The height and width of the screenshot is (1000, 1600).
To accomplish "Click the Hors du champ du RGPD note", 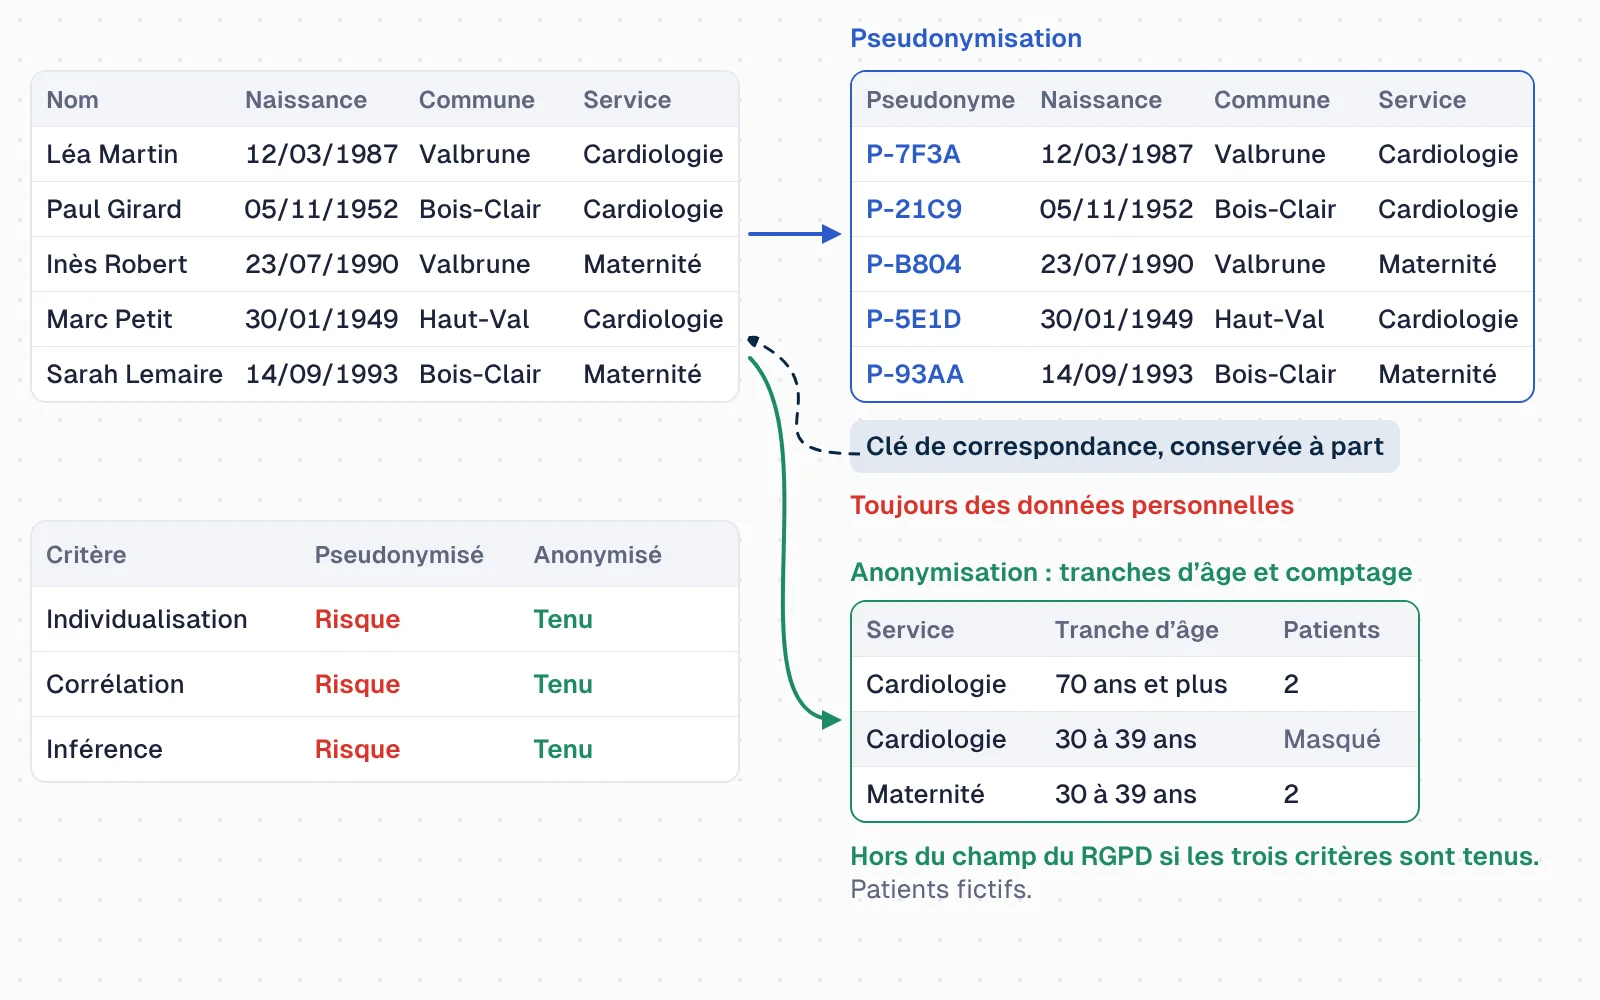I will [x=1194, y=856].
